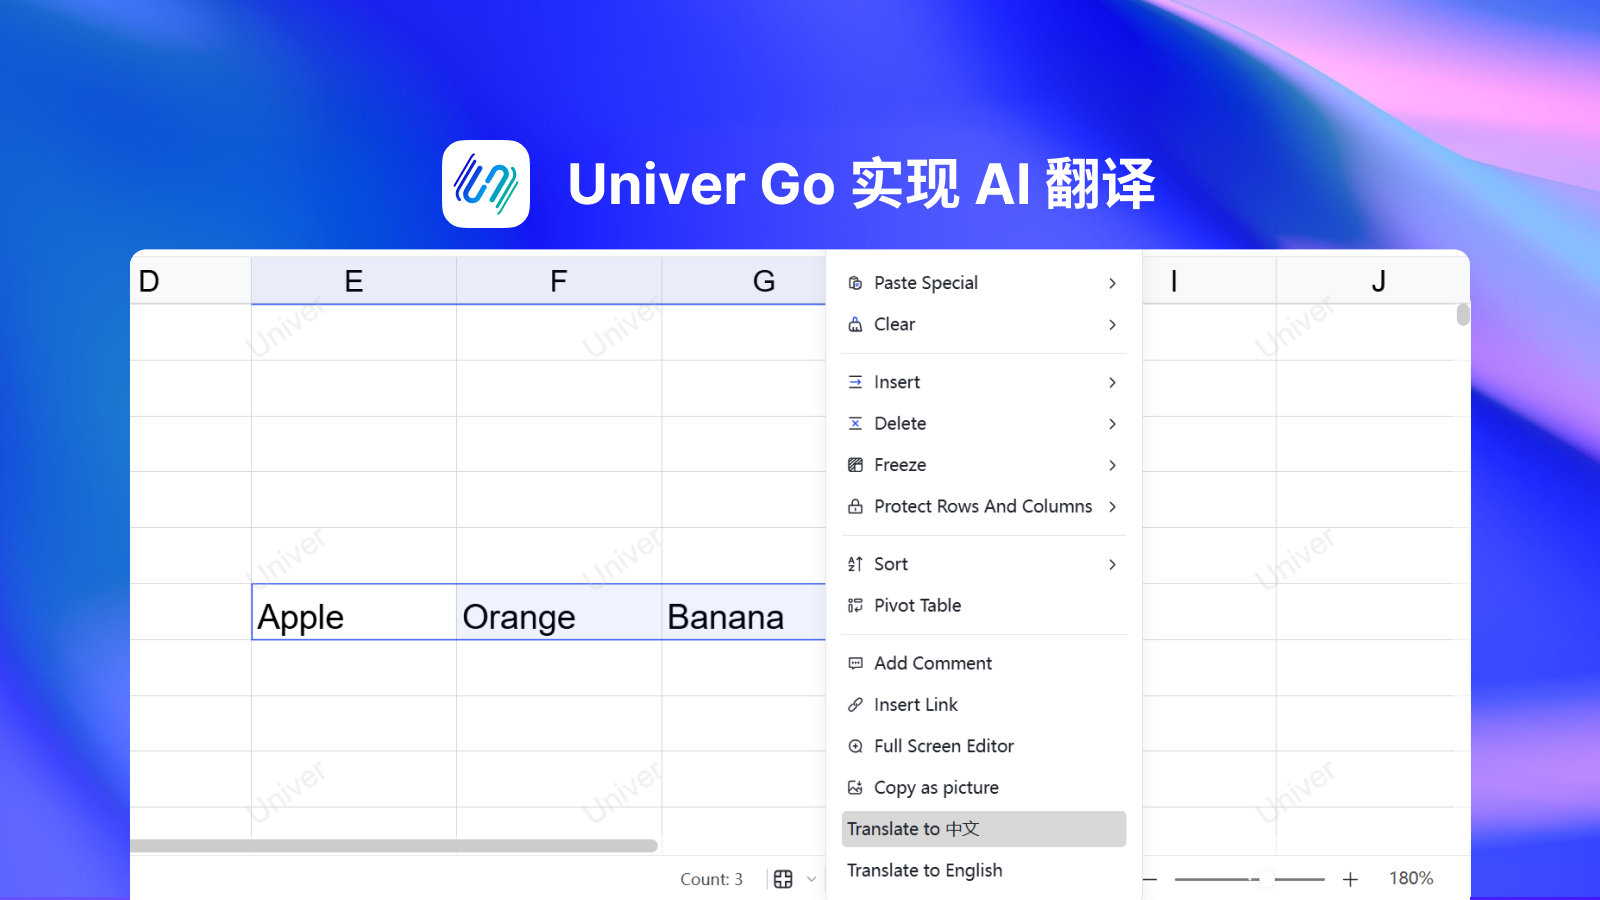Select column I header
1600x900 pixels.
pyautogui.click(x=1209, y=281)
